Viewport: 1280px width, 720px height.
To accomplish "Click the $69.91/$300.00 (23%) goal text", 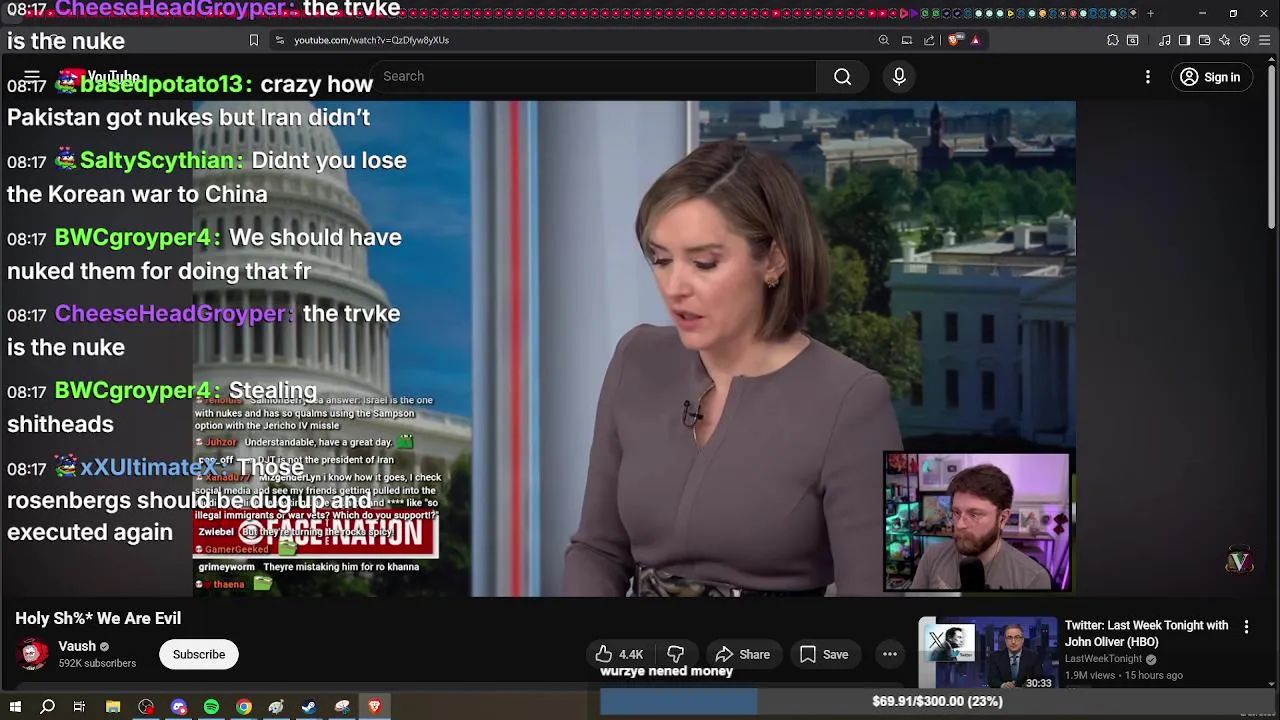I will (937, 701).
